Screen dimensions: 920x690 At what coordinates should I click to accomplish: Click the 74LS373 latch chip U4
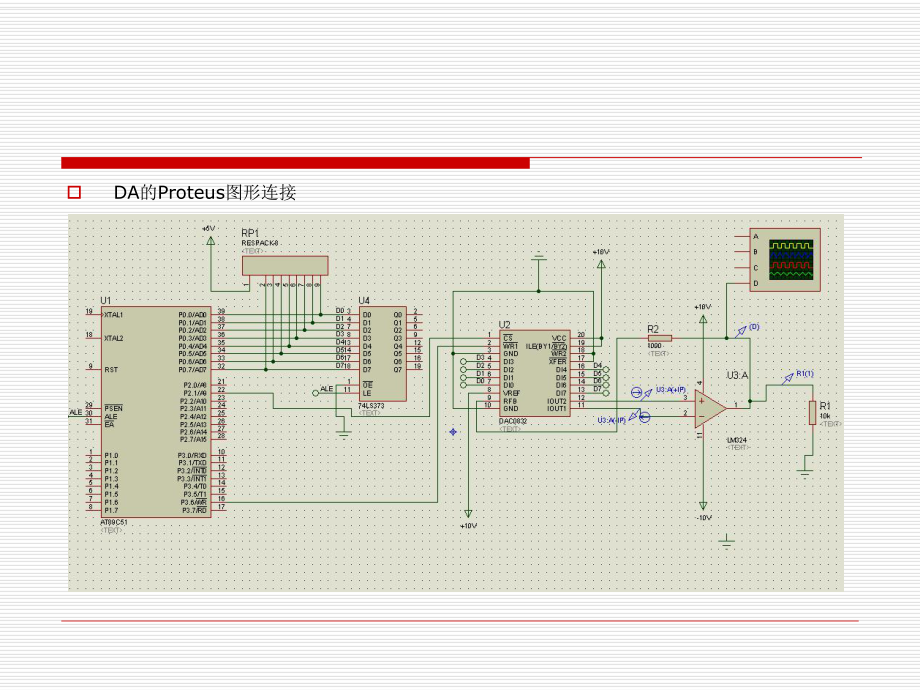point(383,352)
